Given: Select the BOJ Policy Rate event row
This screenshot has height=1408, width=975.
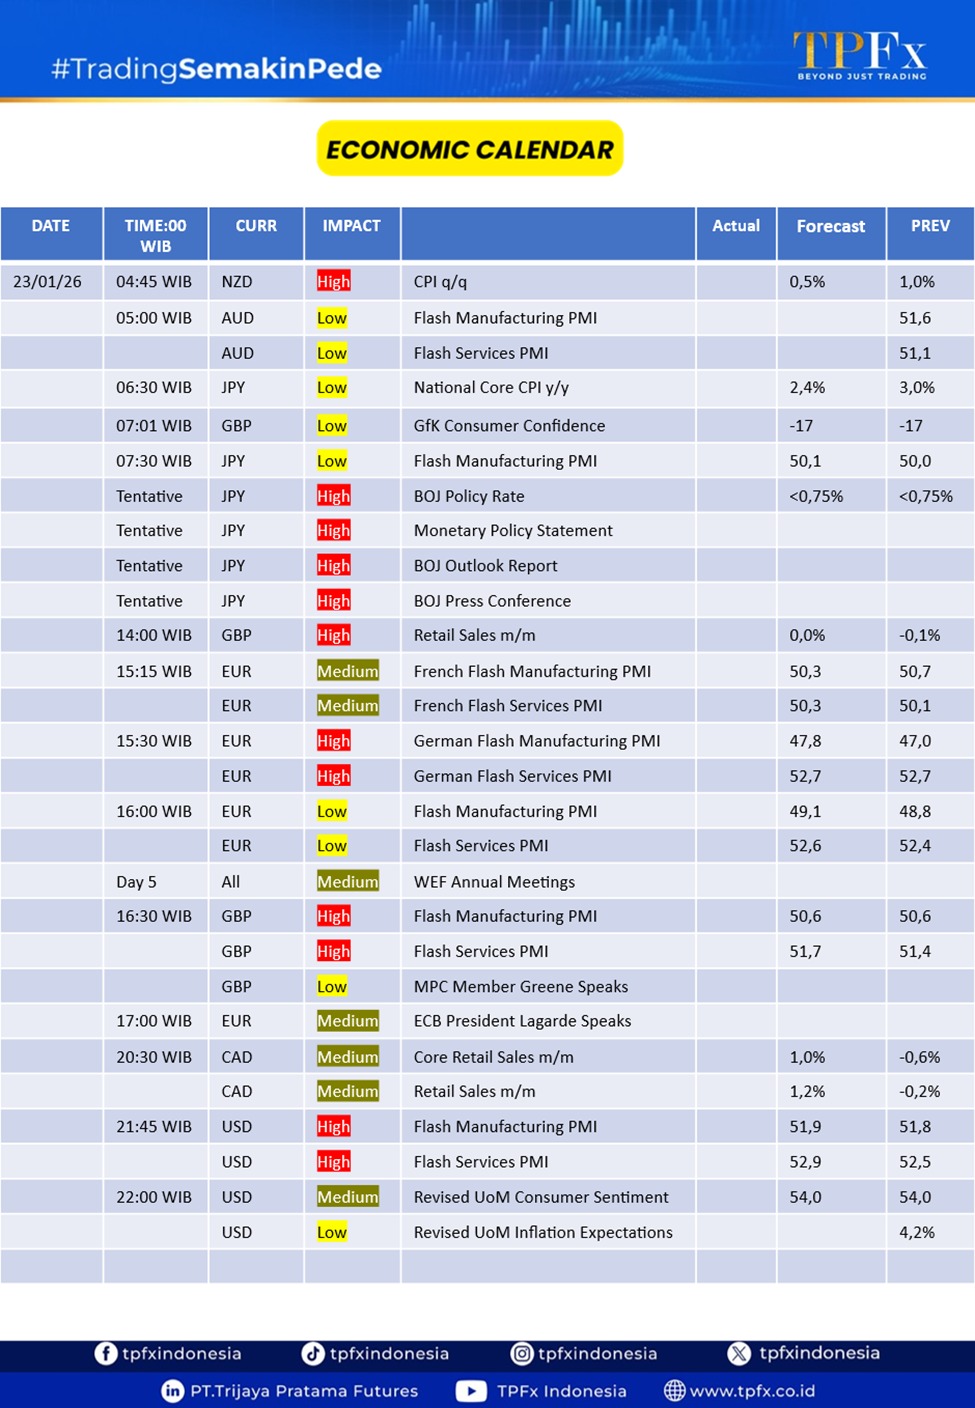Looking at the screenshot, I should coord(469,496).
